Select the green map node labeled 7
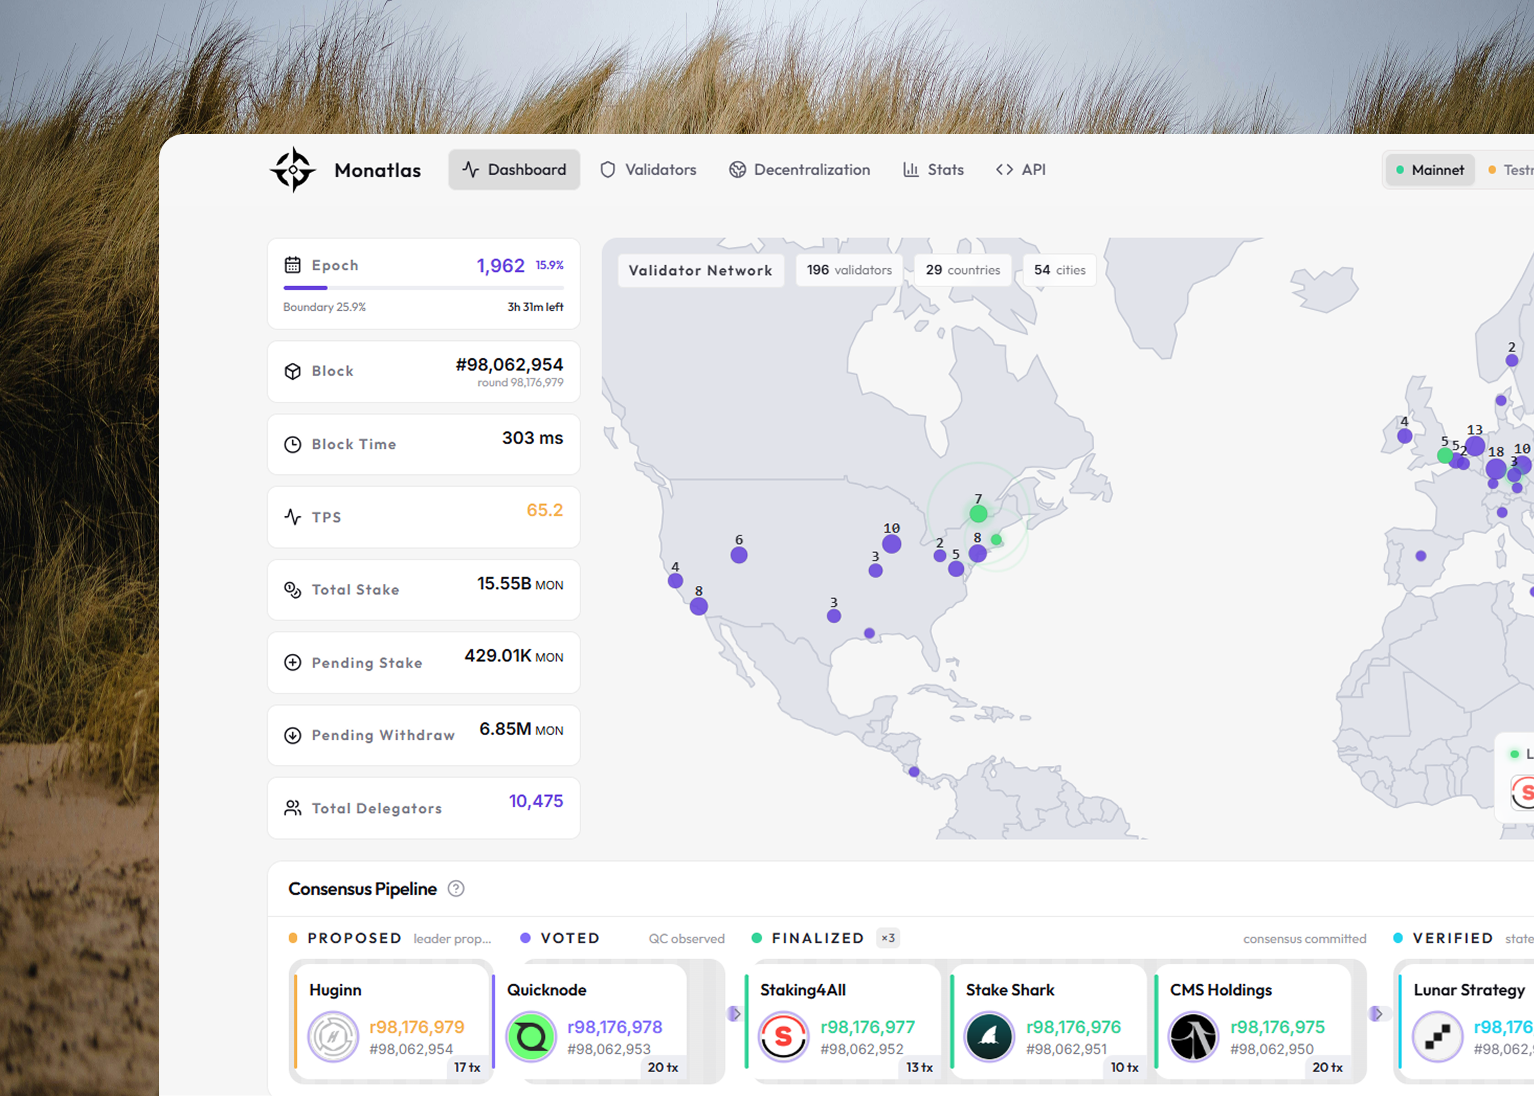 [978, 513]
